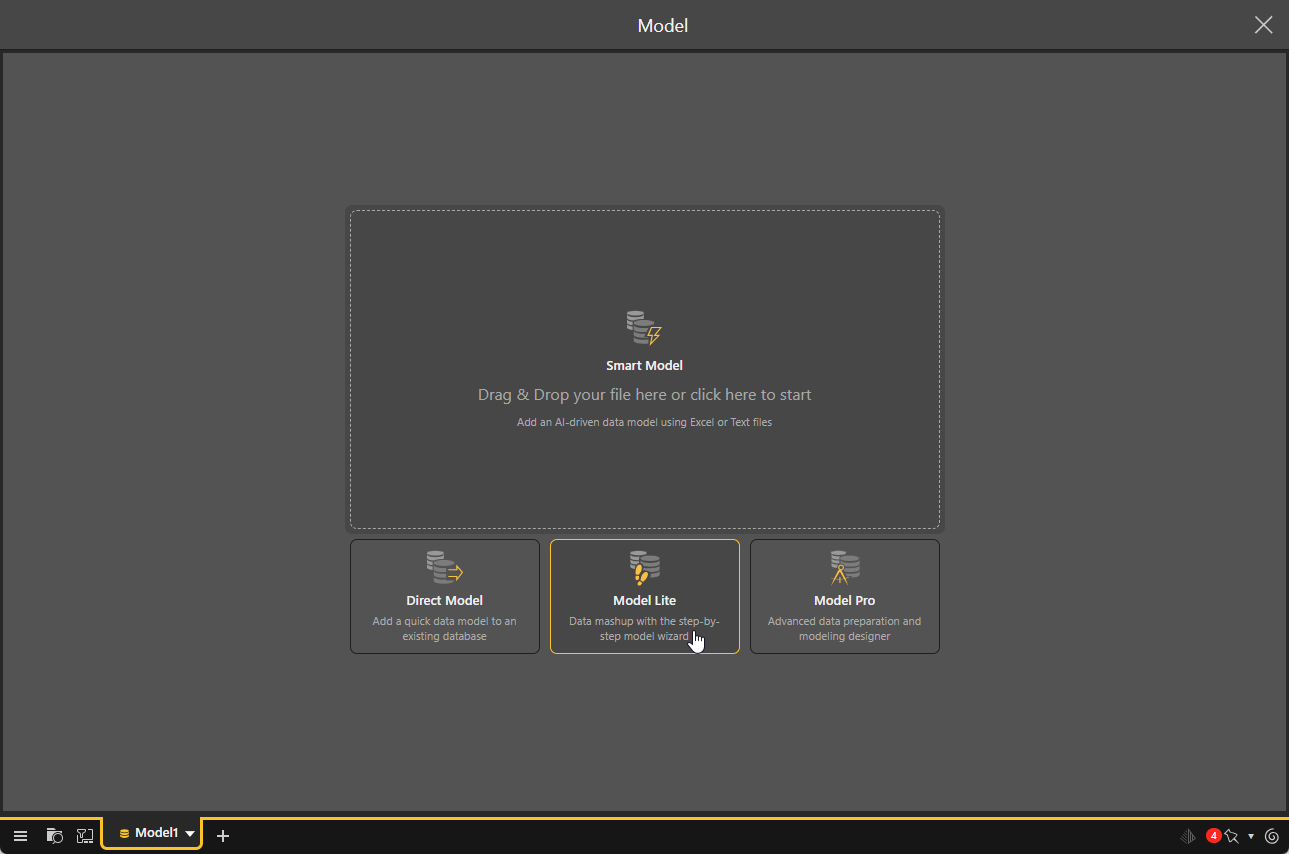Expand the small triangle dropdown beside pin
1289x854 pixels.
pos(1251,836)
